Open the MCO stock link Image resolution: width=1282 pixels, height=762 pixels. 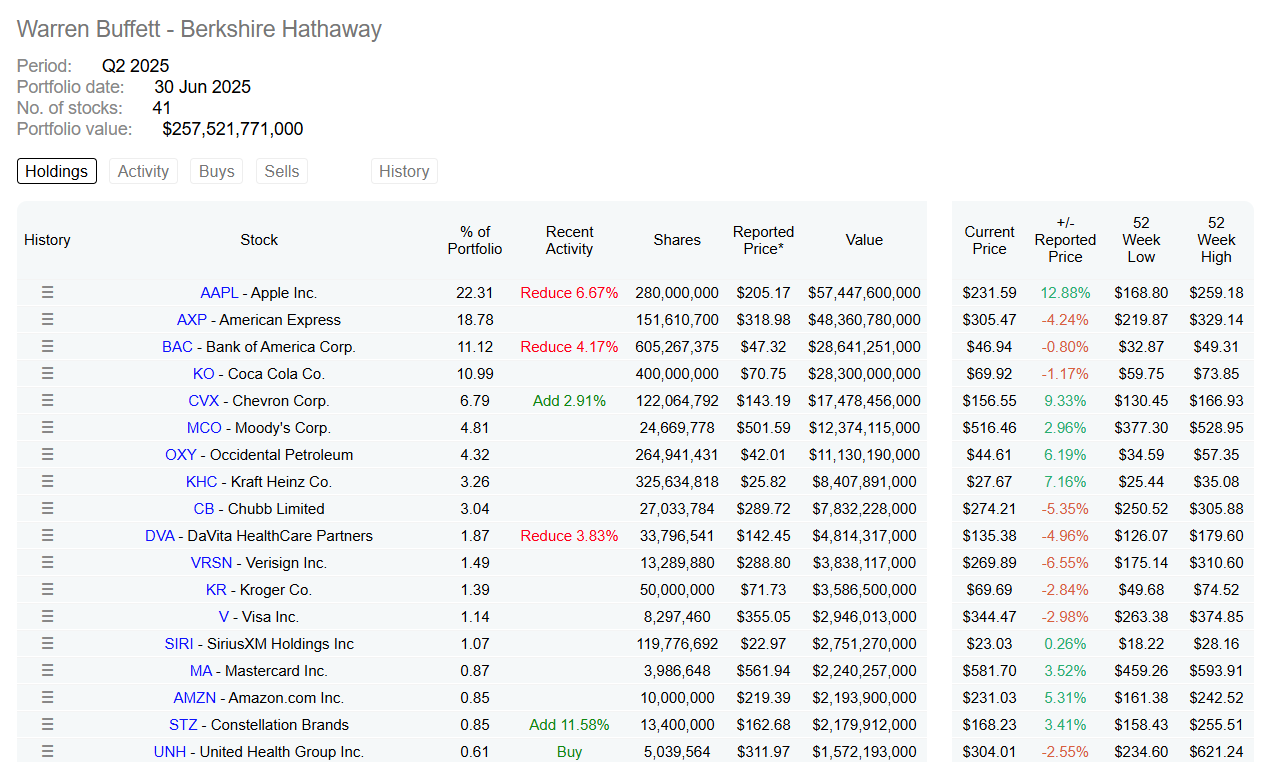204,428
